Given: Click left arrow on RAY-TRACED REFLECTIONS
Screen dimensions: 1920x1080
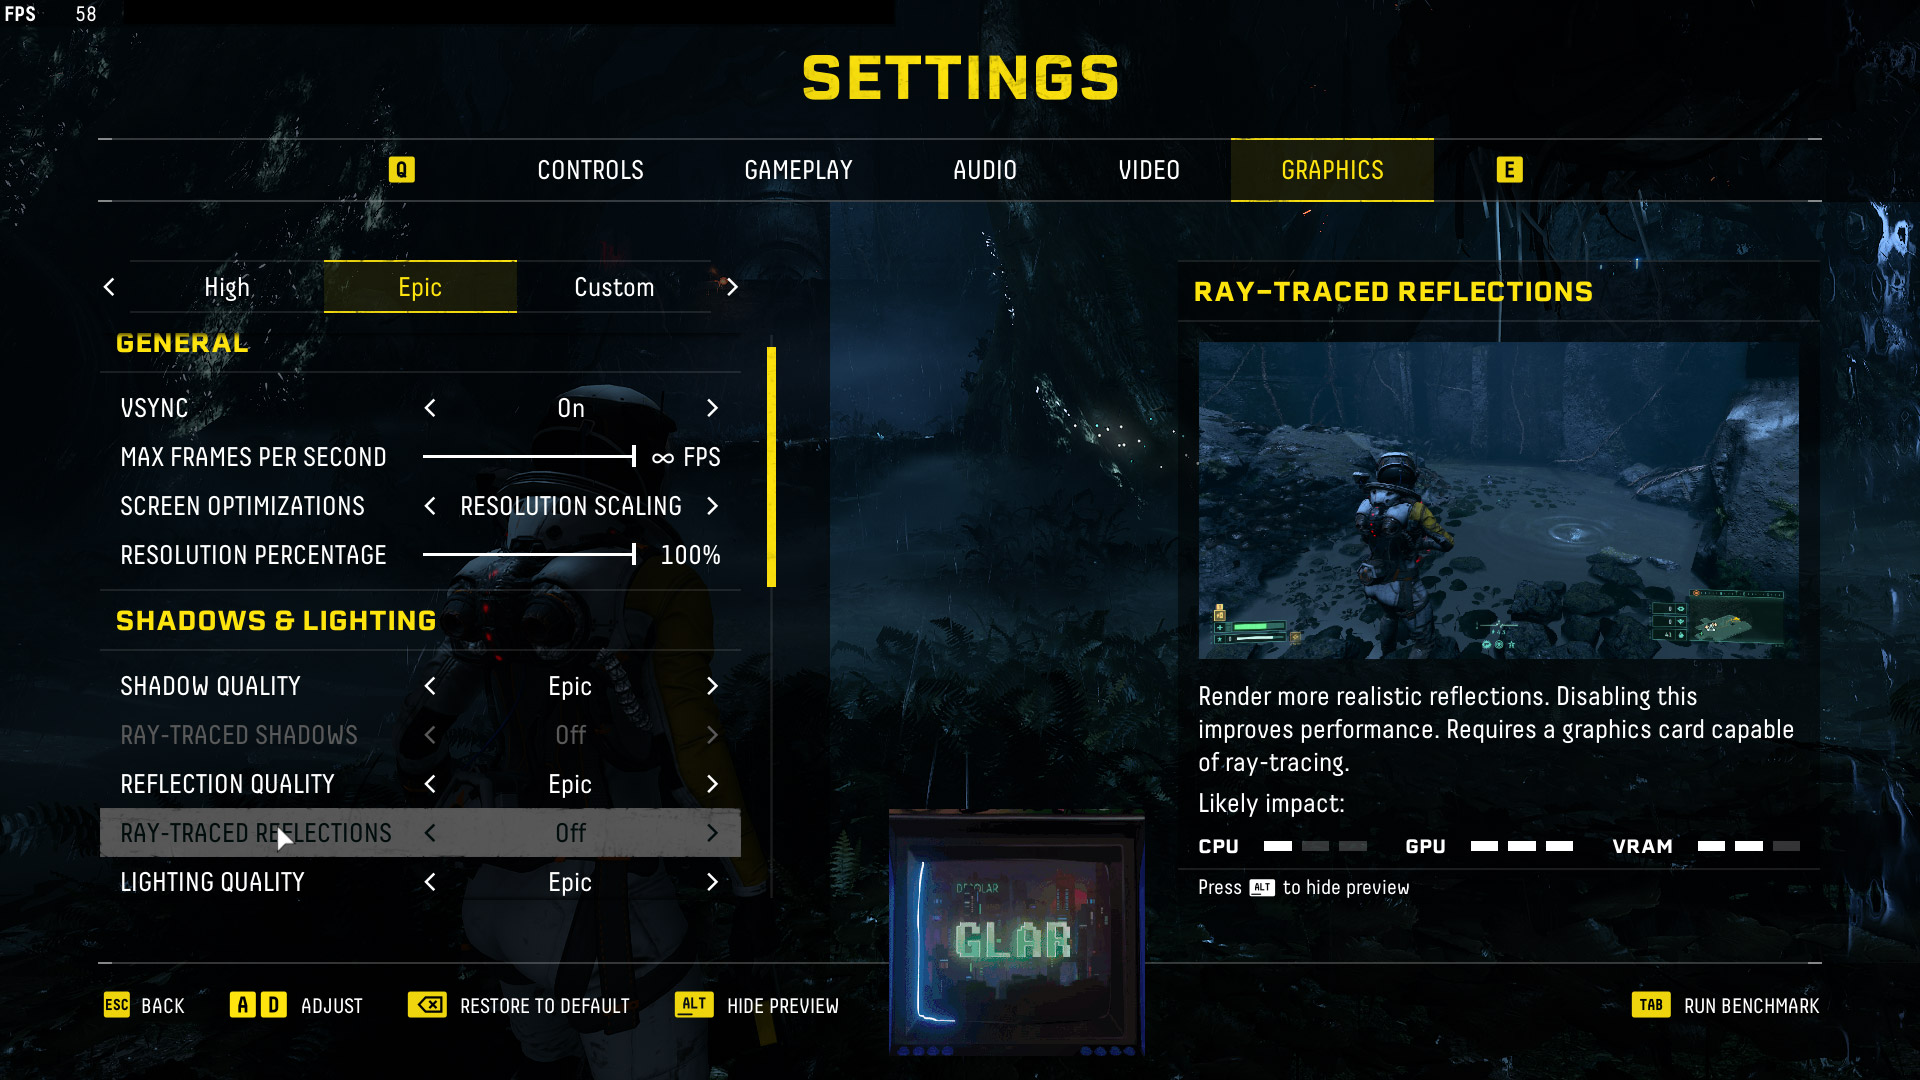Looking at the screenshot, I should (429, 832).
